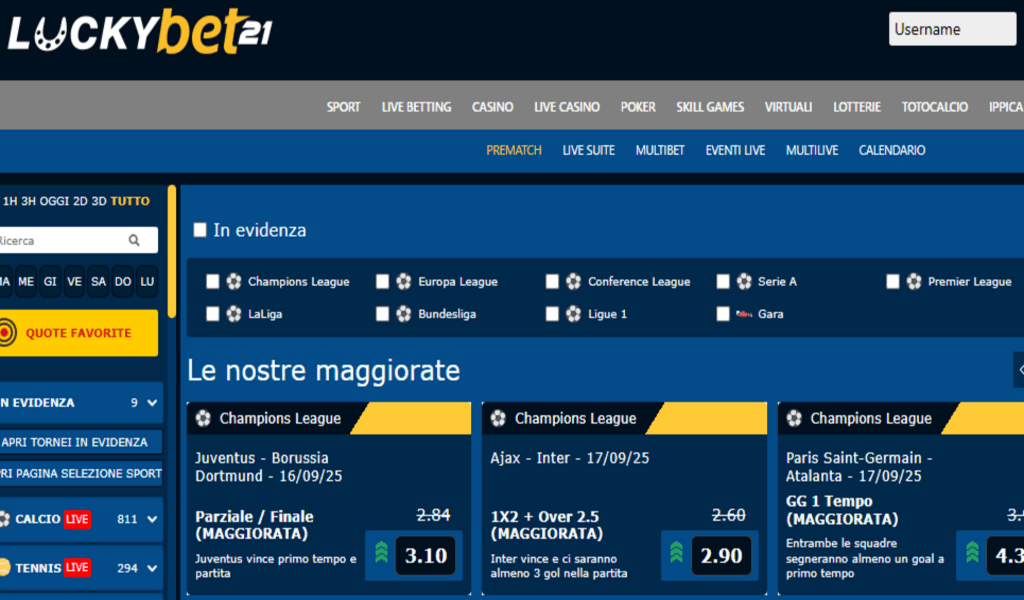Click the Bundesliga soccer ball icon
Image resolution: width=1024 pixels, height=600 pixels.
[404, 314]
